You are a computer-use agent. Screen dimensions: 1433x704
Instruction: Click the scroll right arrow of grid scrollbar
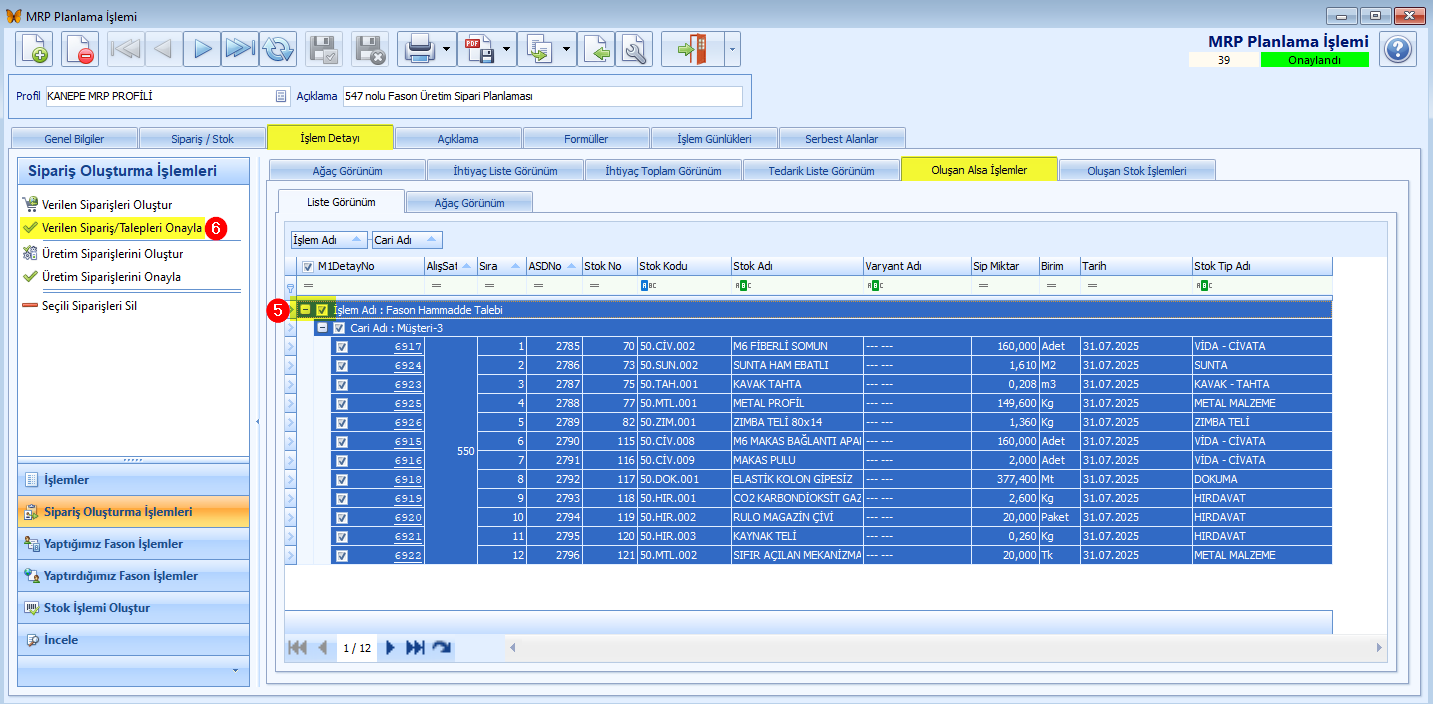1381,648
